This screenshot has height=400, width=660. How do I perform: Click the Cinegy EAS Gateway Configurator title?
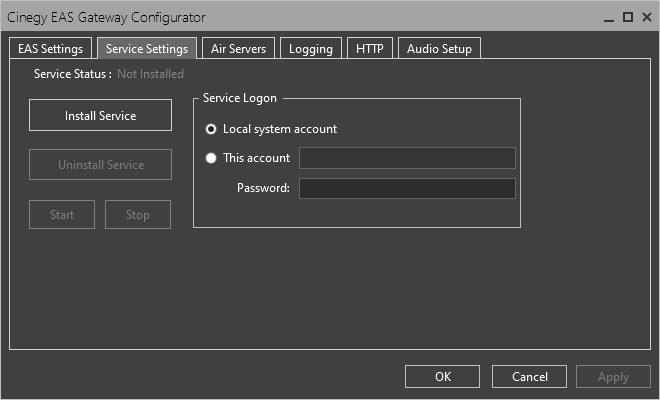pos(106,17)
